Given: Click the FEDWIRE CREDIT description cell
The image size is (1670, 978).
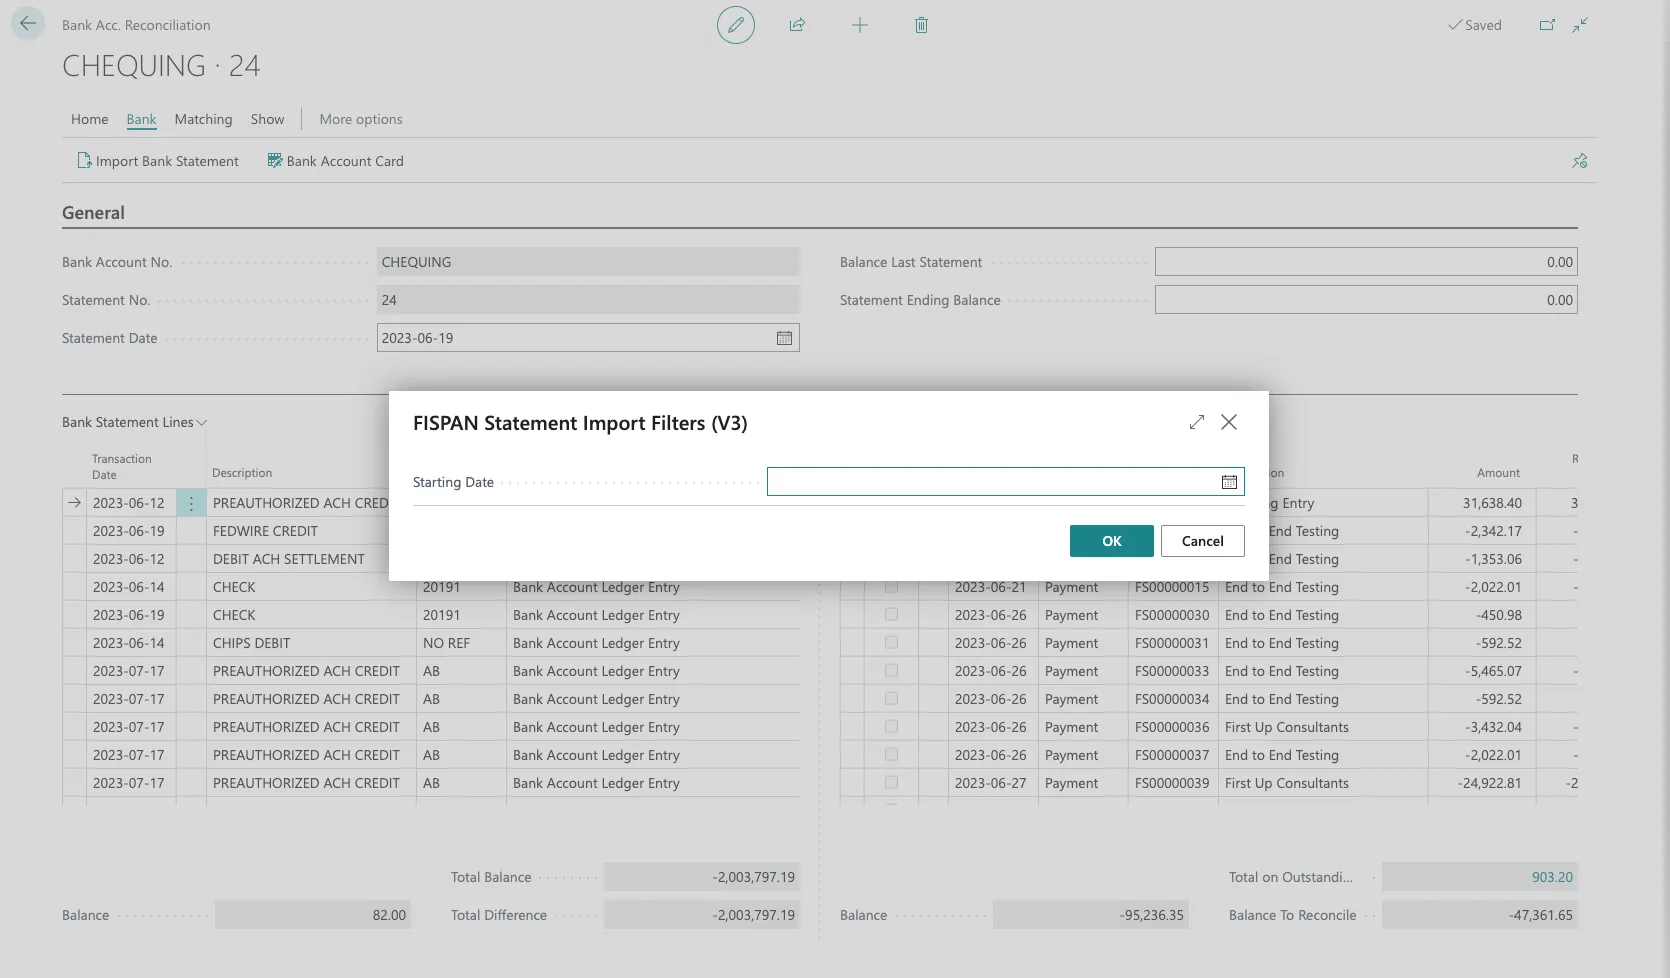Looking at the screenshot, I should (310, 531).
